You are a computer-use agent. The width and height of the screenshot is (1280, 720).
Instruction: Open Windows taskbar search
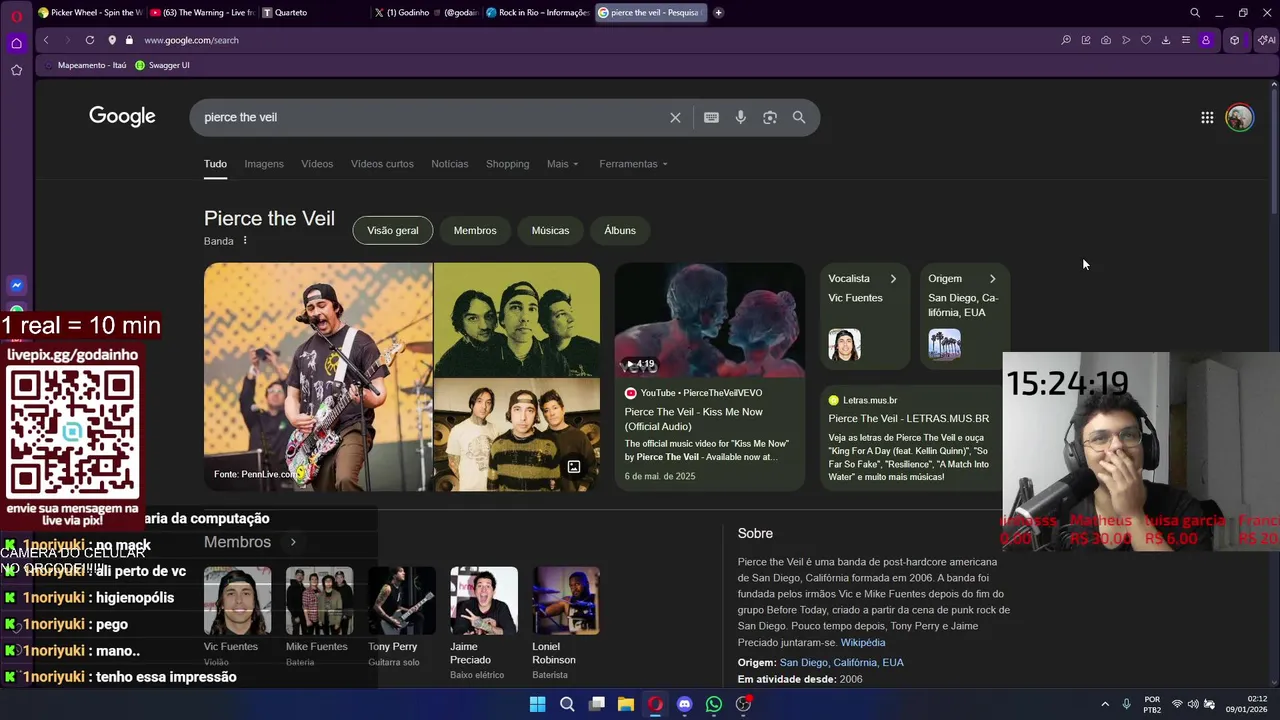point(567,704)
